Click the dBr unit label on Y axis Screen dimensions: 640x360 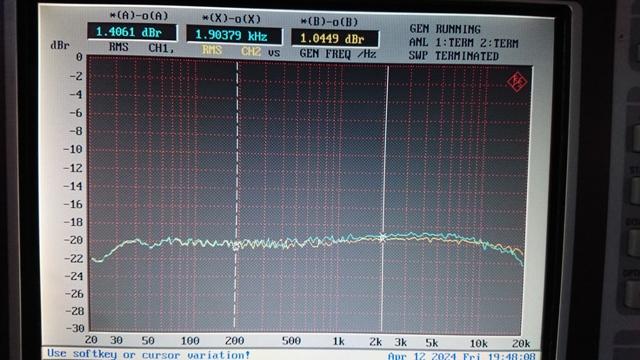click(x=60, y=45)
